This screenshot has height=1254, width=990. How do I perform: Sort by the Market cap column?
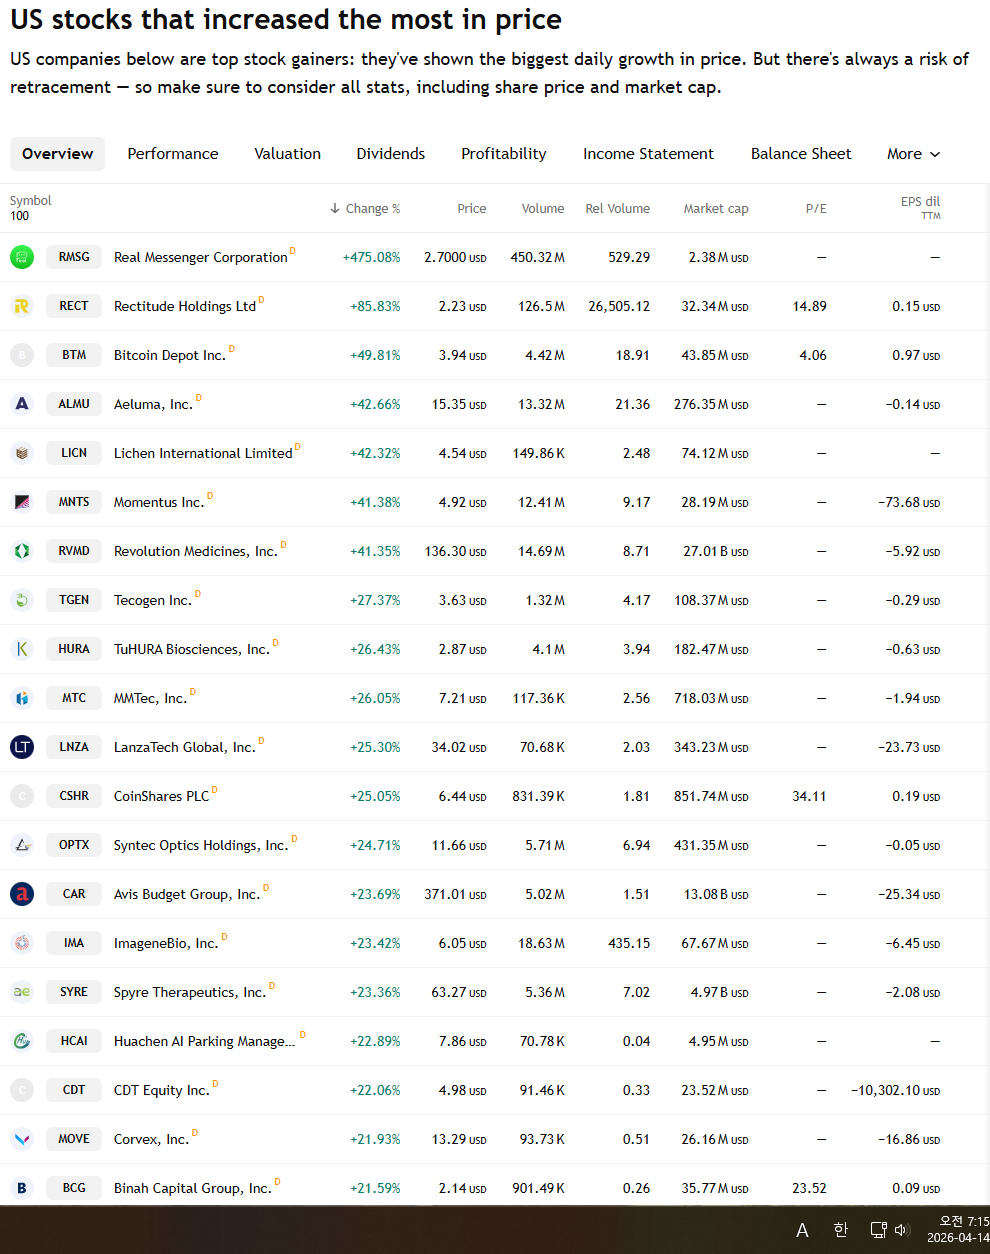tap(716, 209)
